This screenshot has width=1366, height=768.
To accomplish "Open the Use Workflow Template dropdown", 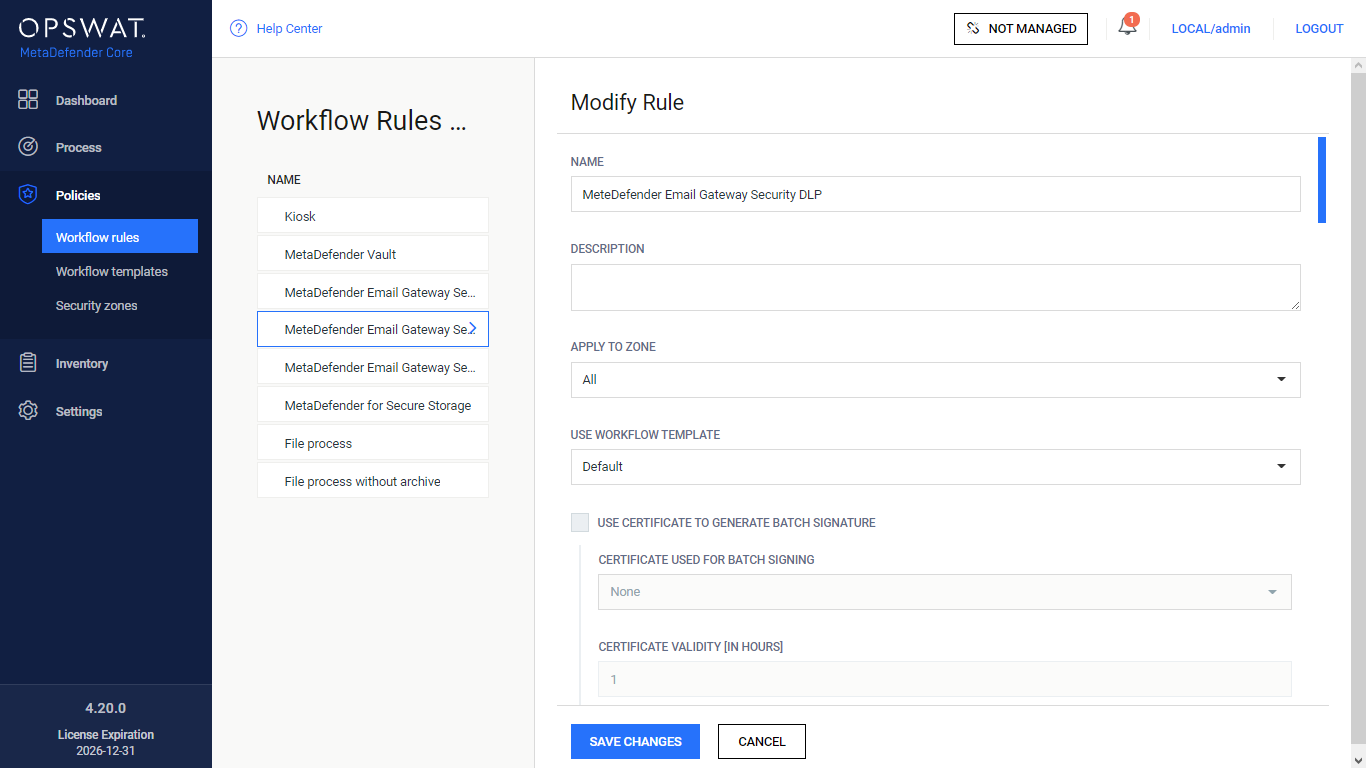I will click(935, 466).
